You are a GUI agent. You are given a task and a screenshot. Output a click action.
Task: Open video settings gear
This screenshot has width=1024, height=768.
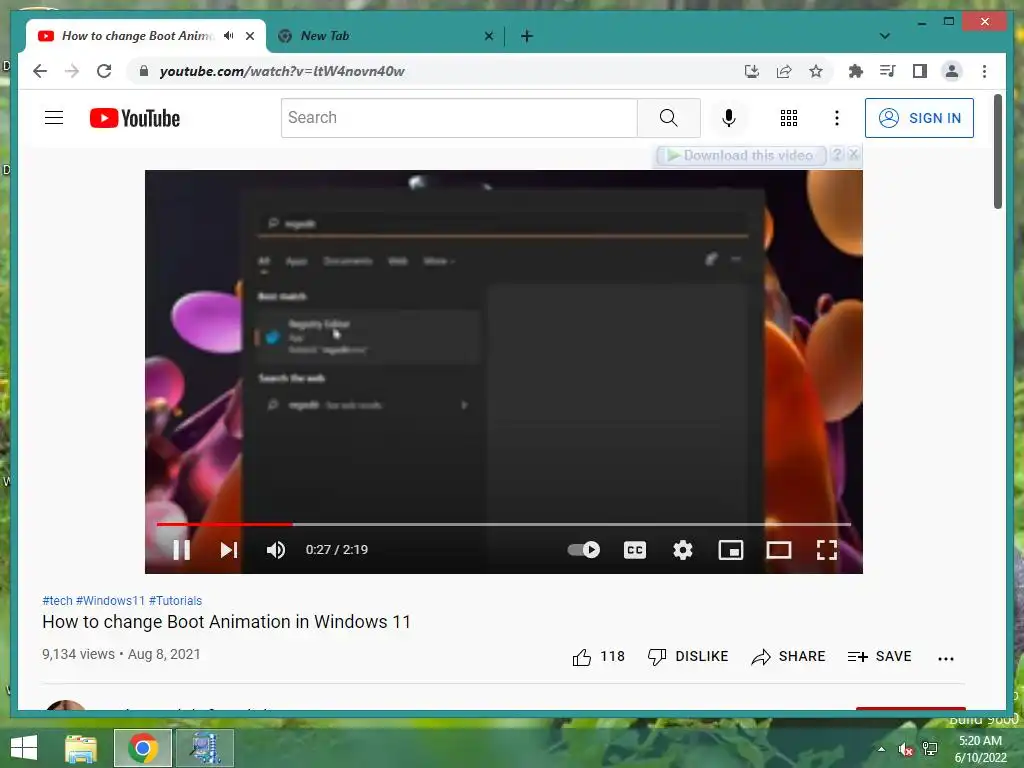coord(682,550)
